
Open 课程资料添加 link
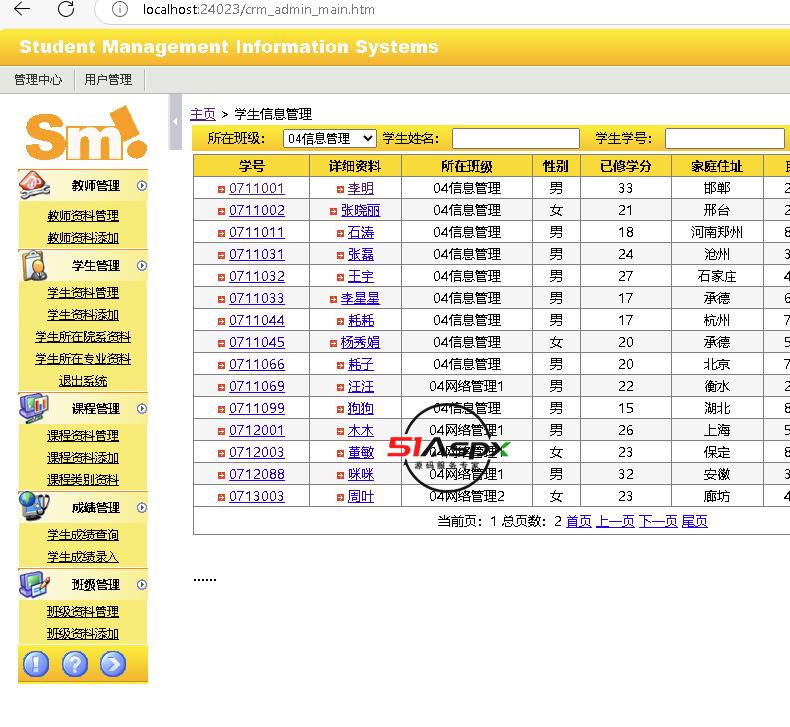click(83, 457)
